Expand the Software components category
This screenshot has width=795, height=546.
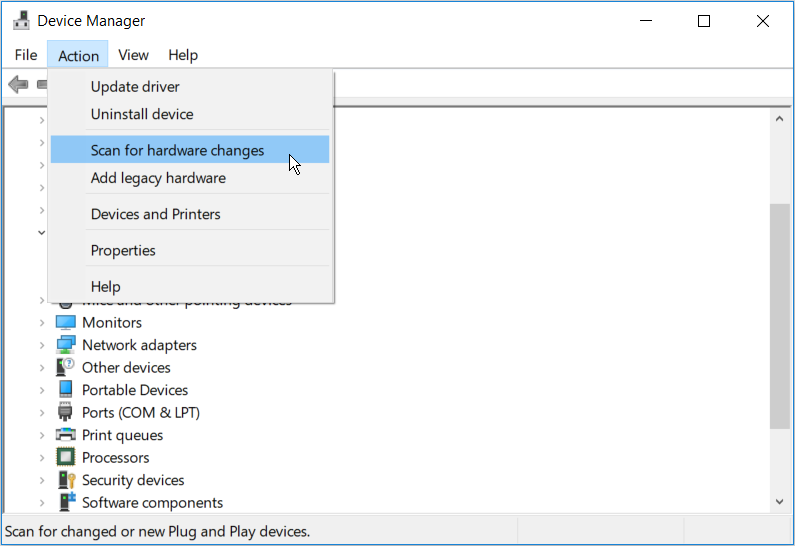tap(42, 502)
